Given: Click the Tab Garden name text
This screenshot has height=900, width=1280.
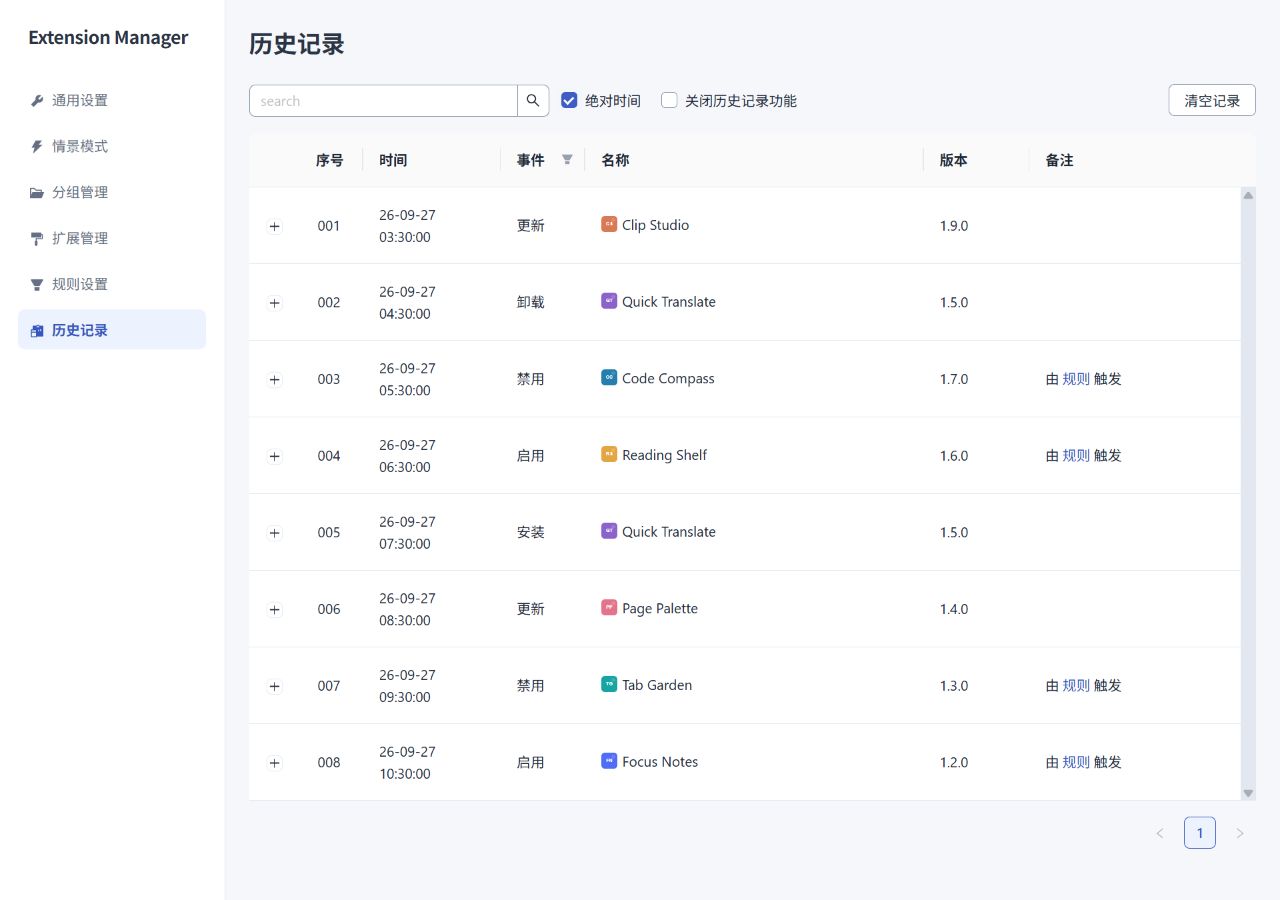Looking at the screenshot, I should coord(657,685).
